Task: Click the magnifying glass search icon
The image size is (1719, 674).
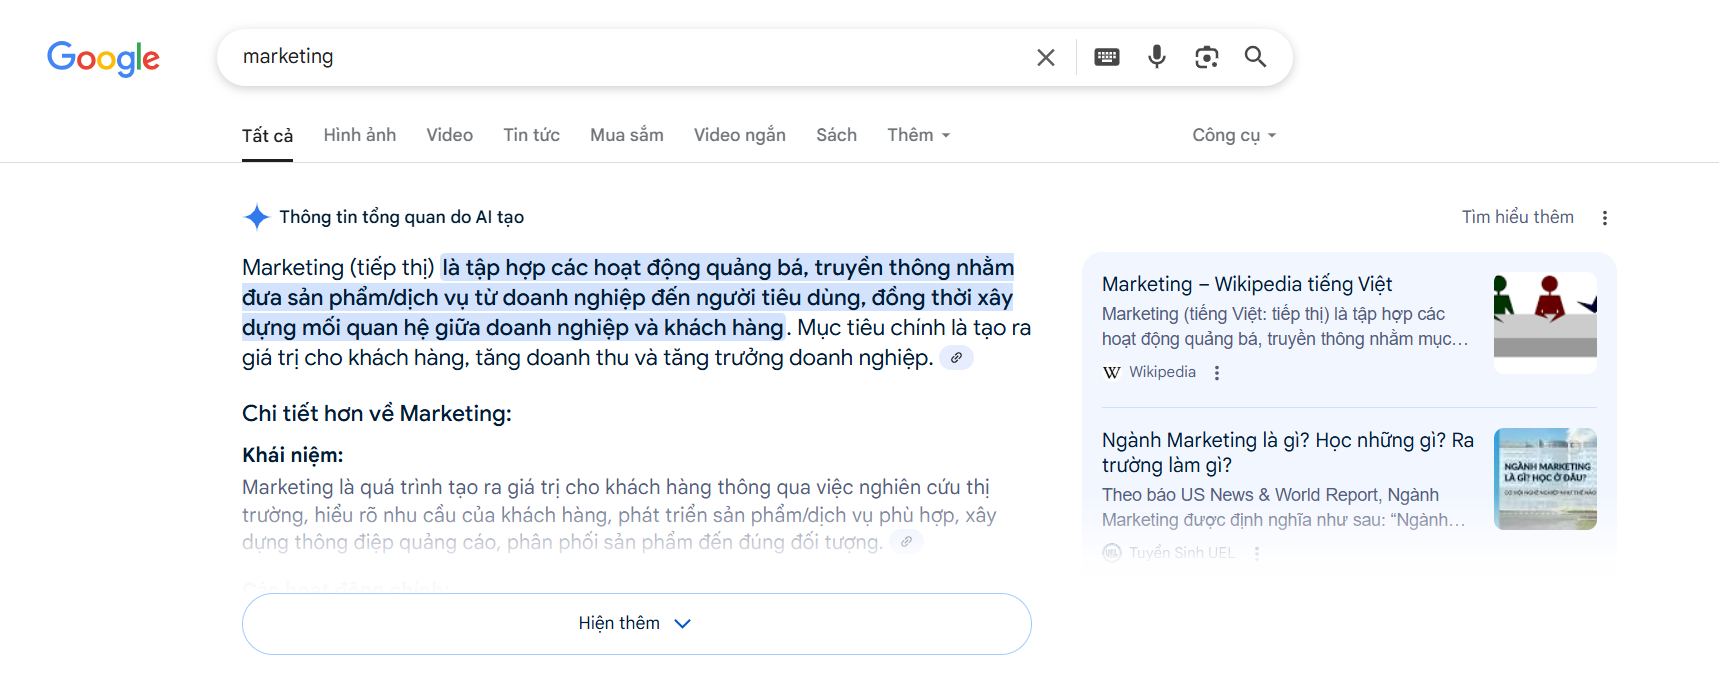Action: (x=1256, y=57)
